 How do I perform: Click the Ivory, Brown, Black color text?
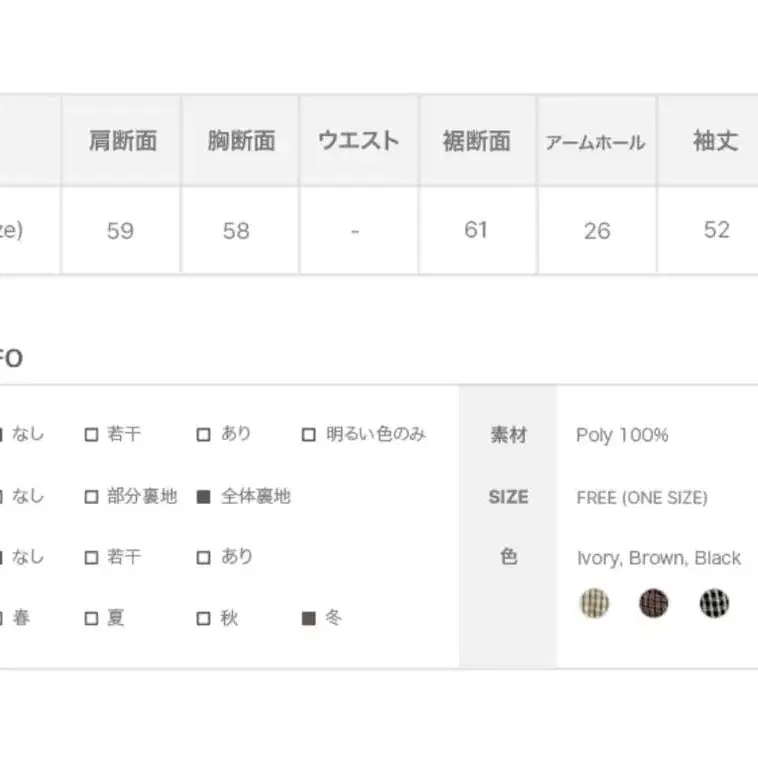pos(658,558)
